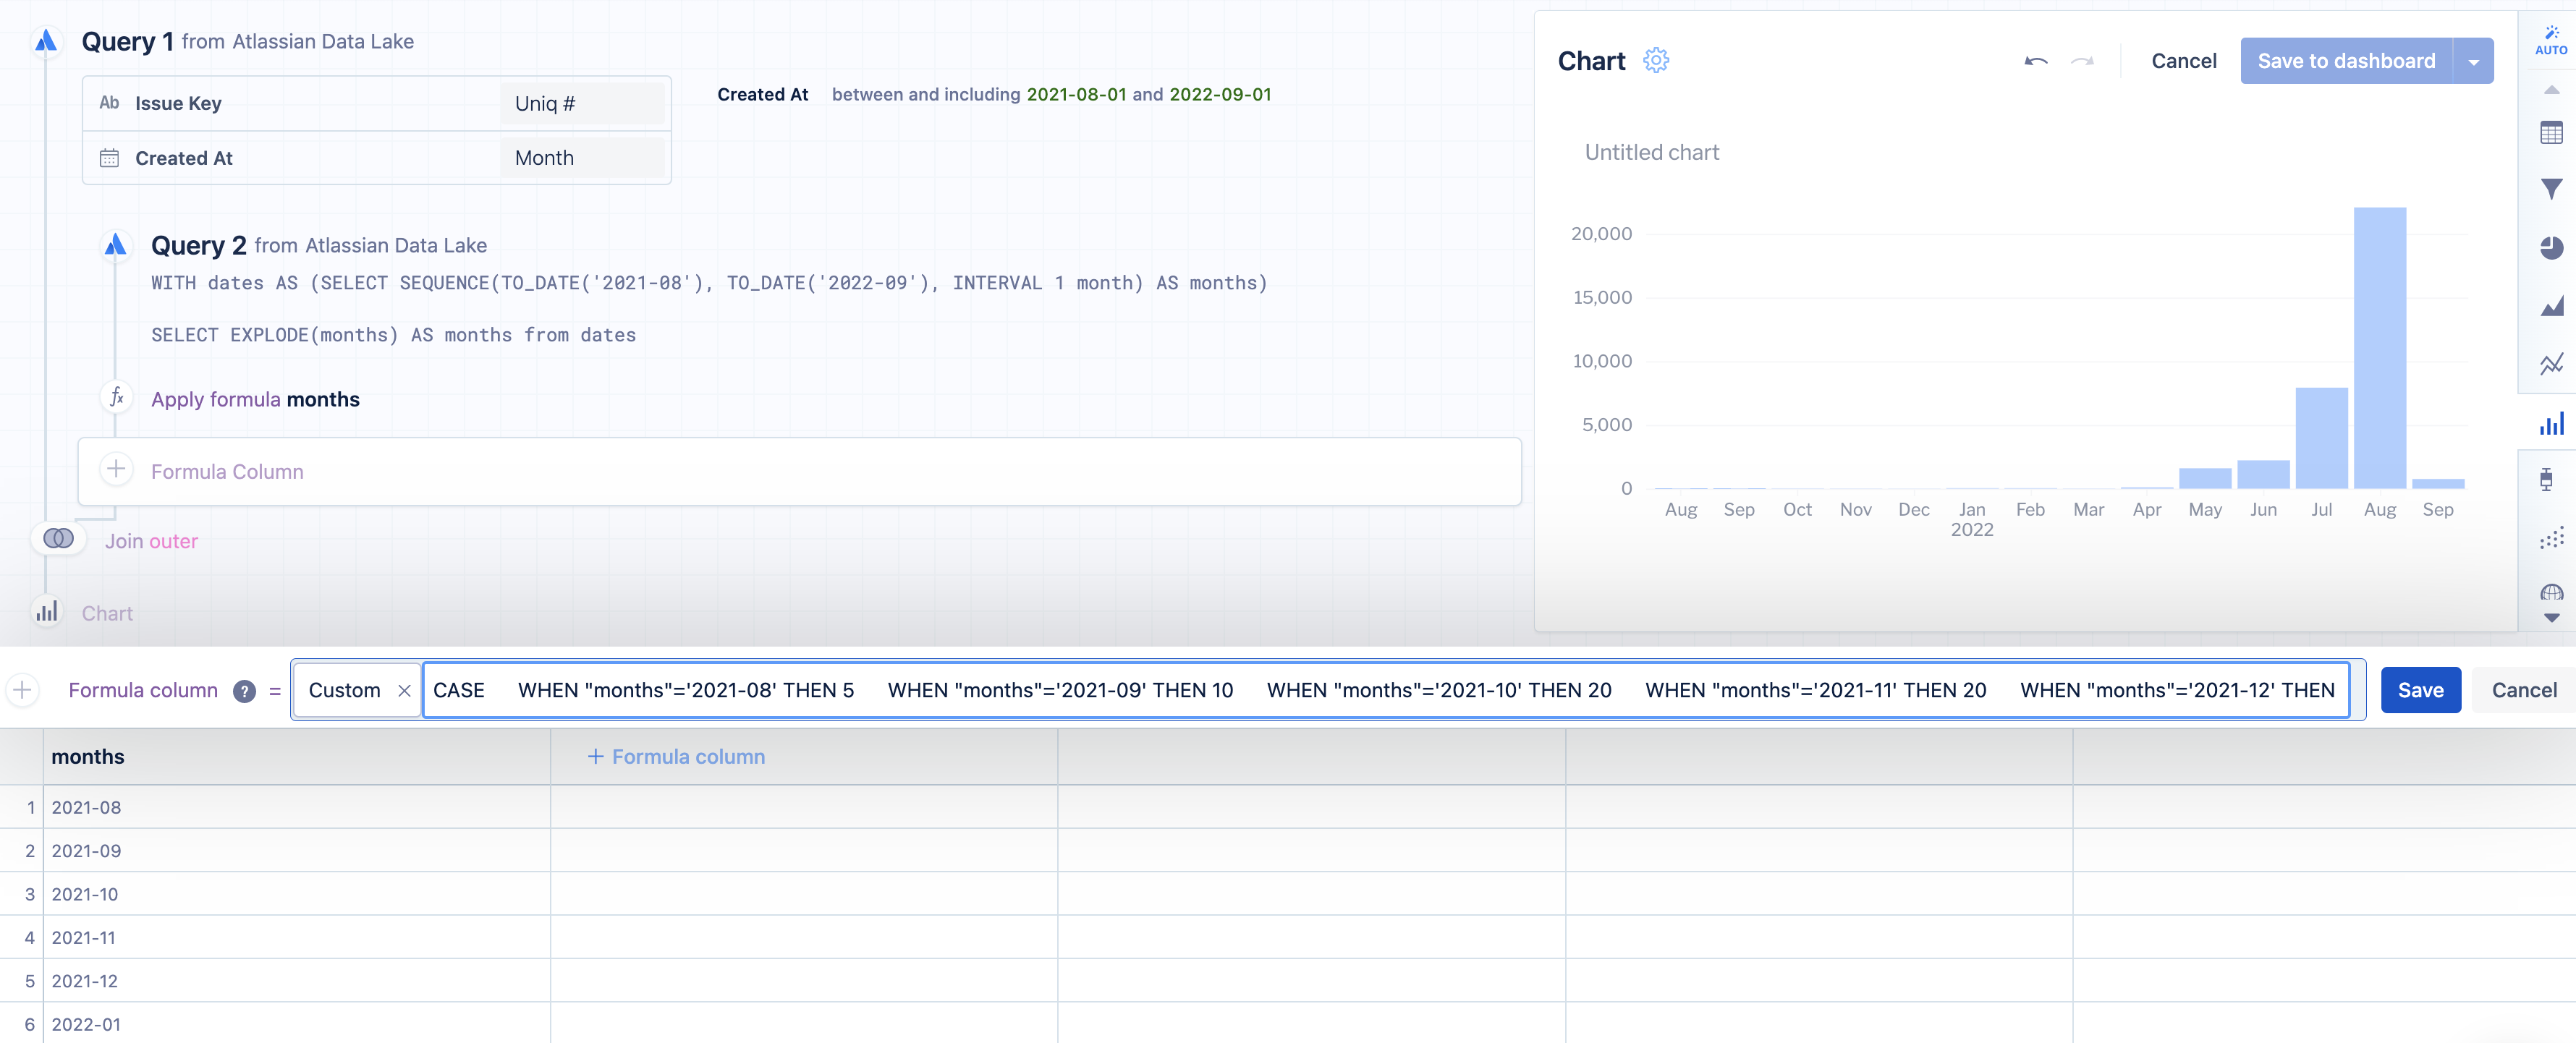Select the funnel chart type icon

[x=2551, y=189]
